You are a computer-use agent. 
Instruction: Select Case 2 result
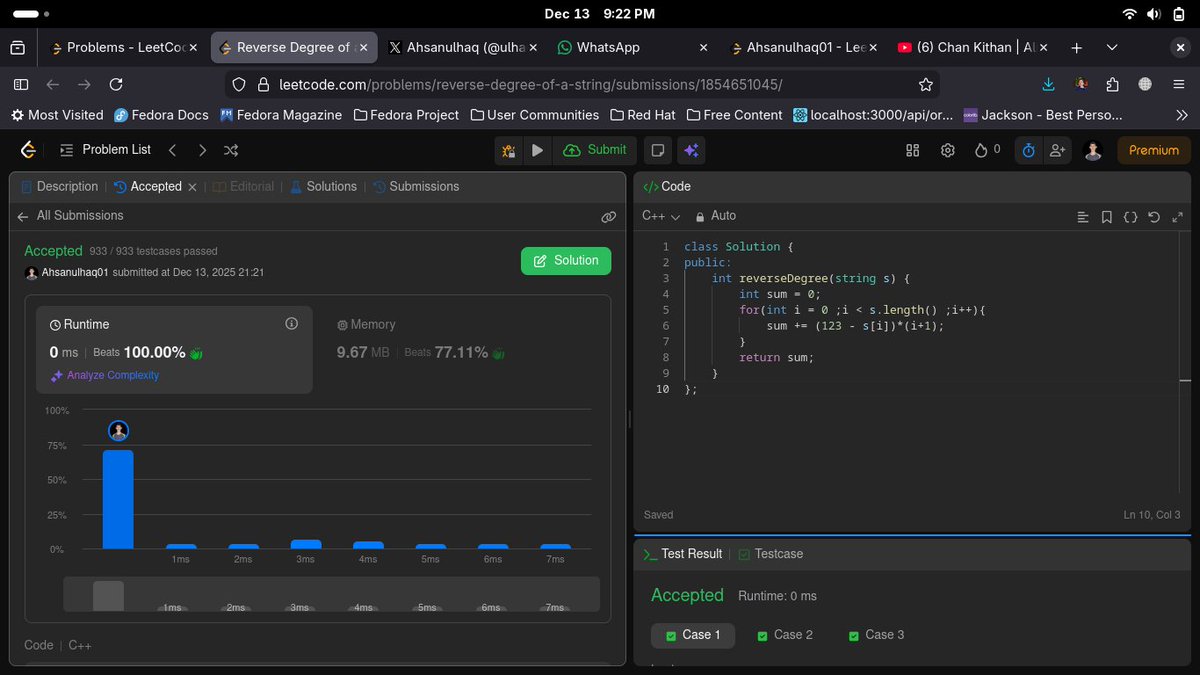785,635
